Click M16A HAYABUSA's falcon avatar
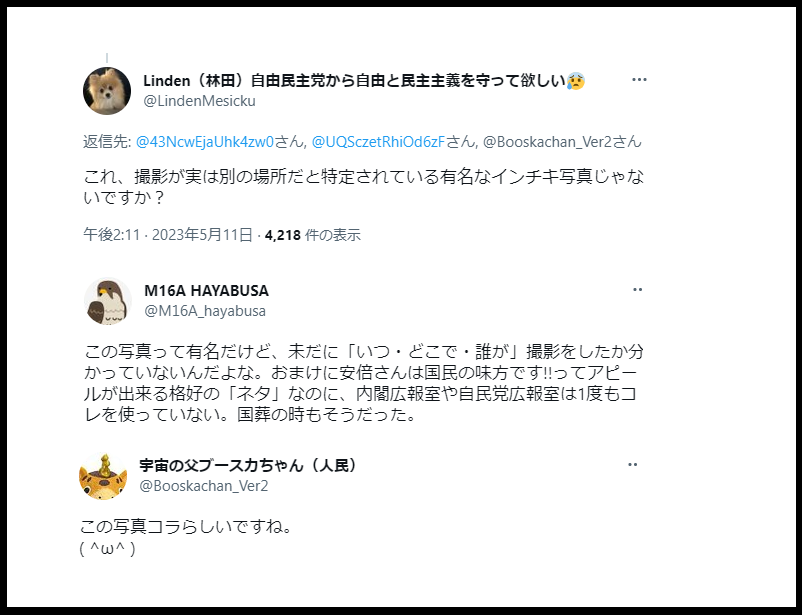This screenshot has height=615, width=802. pyautogui.click(x=107, y=301)
